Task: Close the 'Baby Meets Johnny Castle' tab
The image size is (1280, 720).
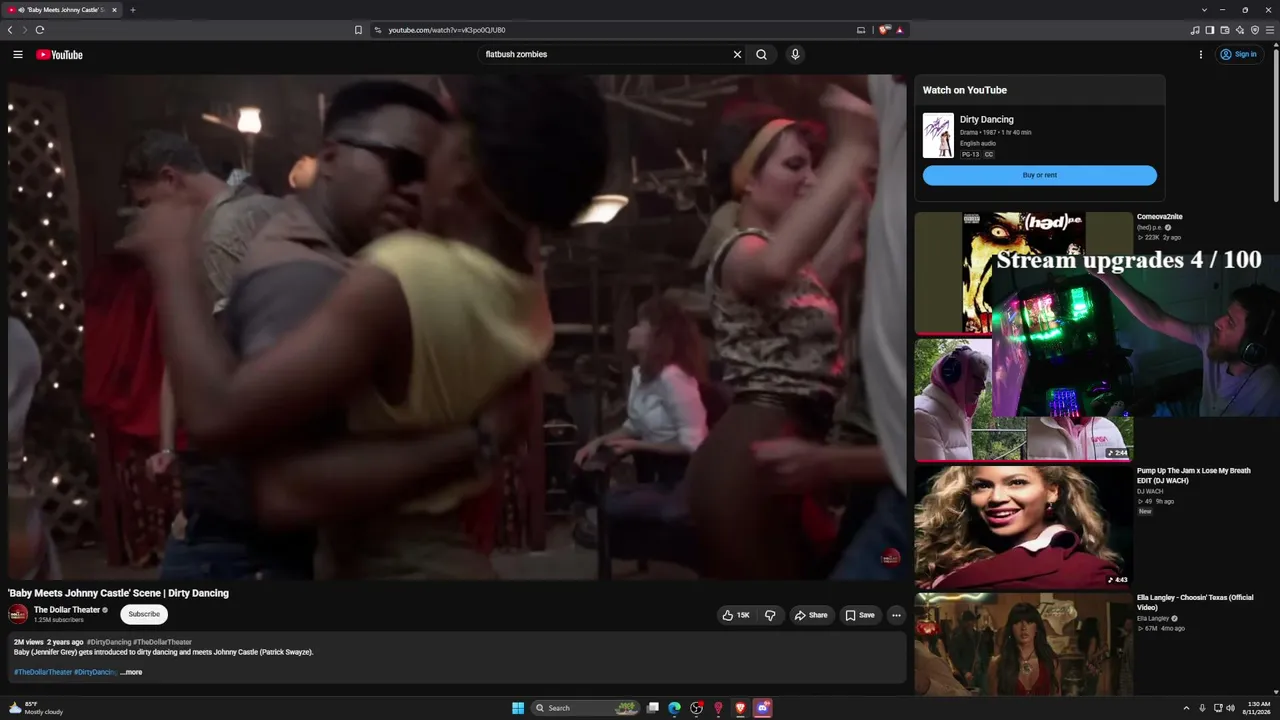Action: [114, 10]
